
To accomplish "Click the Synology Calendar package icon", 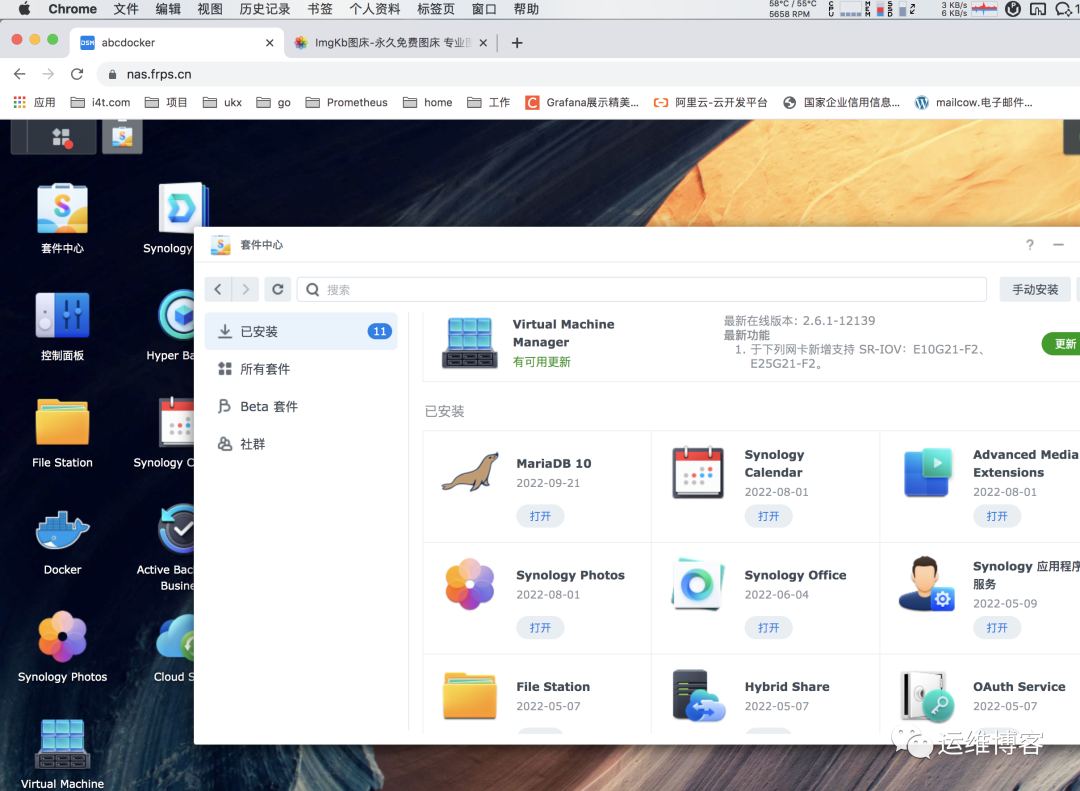I will [698, 473].
